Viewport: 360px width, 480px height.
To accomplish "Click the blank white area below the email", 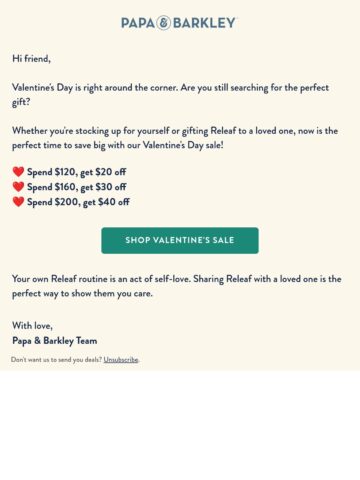I will pyautogui.click(x=180, y=425).
